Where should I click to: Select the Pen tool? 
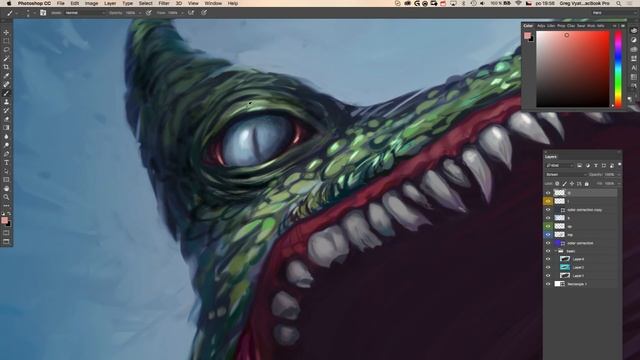(6, 153)
